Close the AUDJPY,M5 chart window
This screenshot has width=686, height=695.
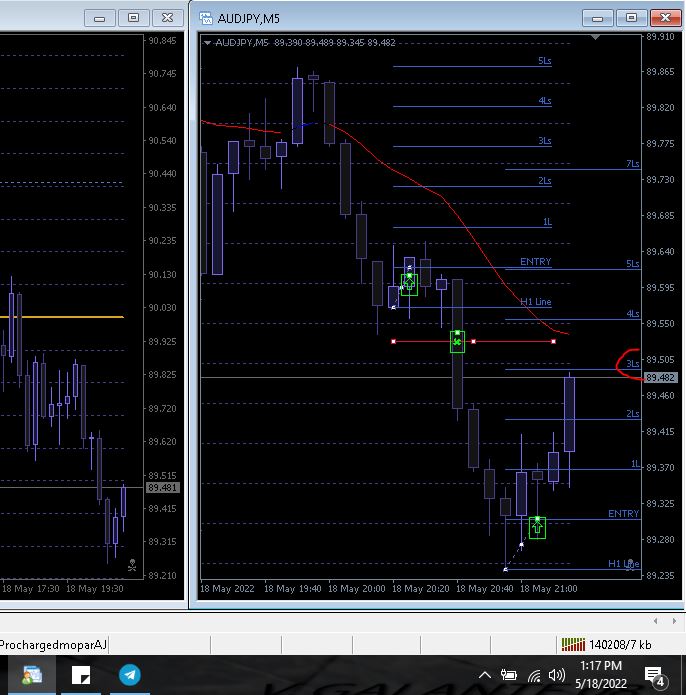pyautogui.click(x=666, y=18)
